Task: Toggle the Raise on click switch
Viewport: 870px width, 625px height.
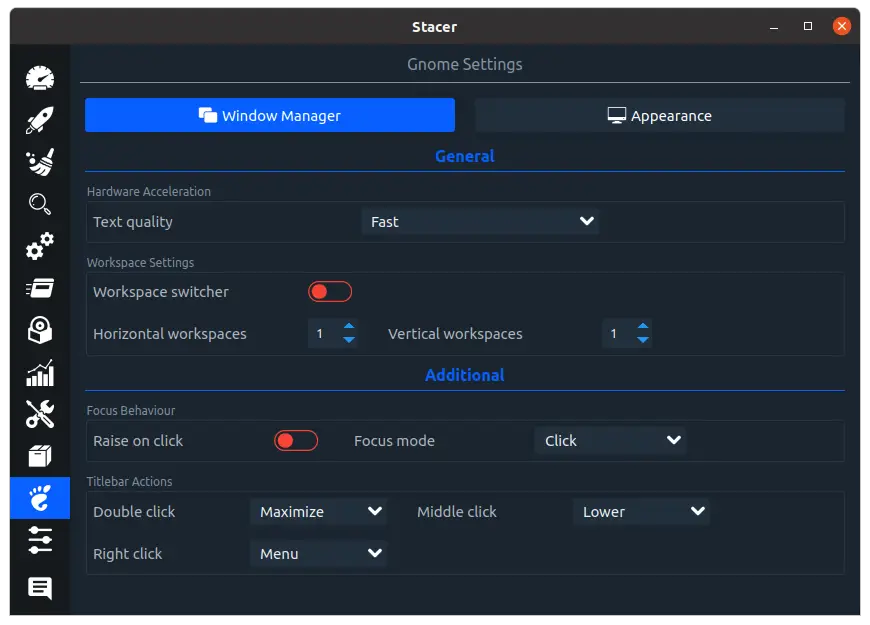Action: [296, 441]
